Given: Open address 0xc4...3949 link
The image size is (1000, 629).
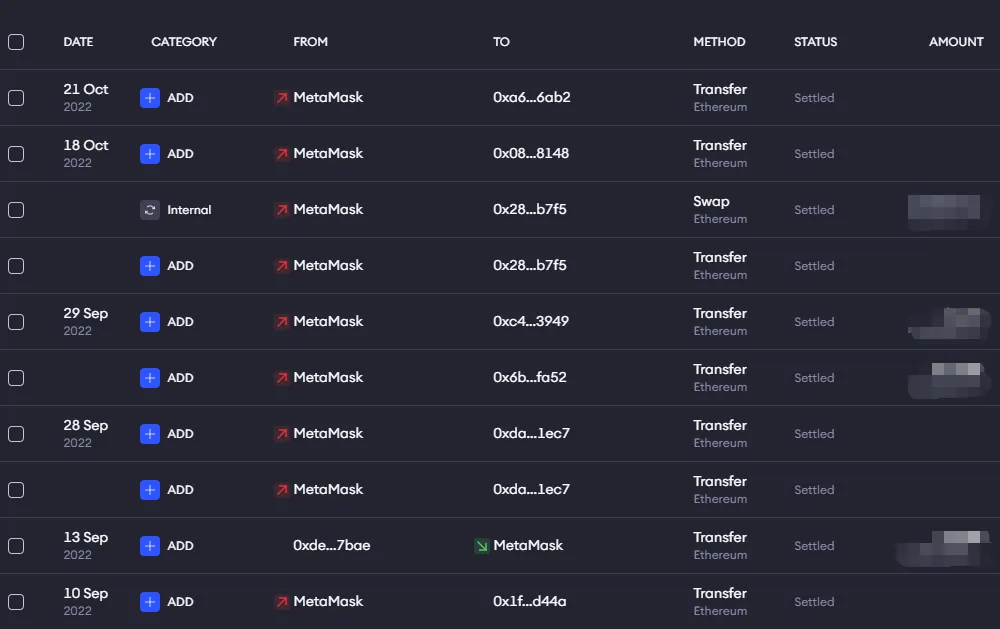Looking at the screenshot, I should click(531, 322).
